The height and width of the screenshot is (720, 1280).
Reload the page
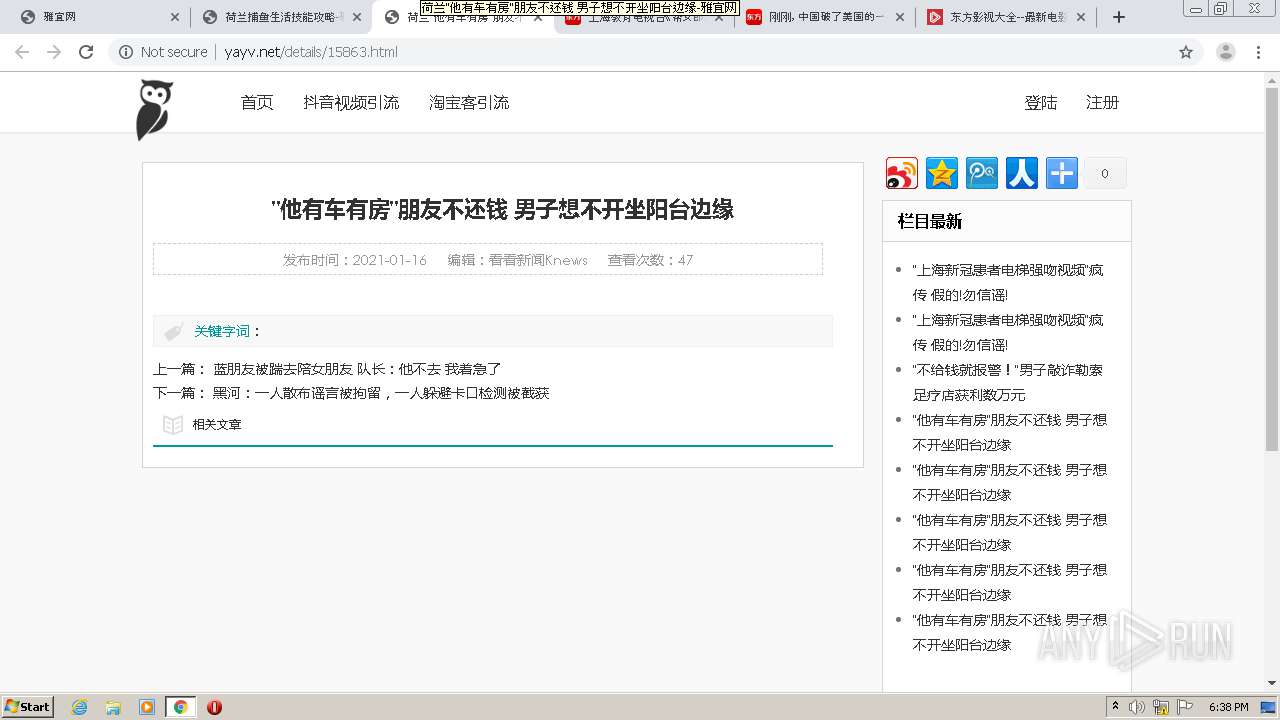(x=86, y=52)
